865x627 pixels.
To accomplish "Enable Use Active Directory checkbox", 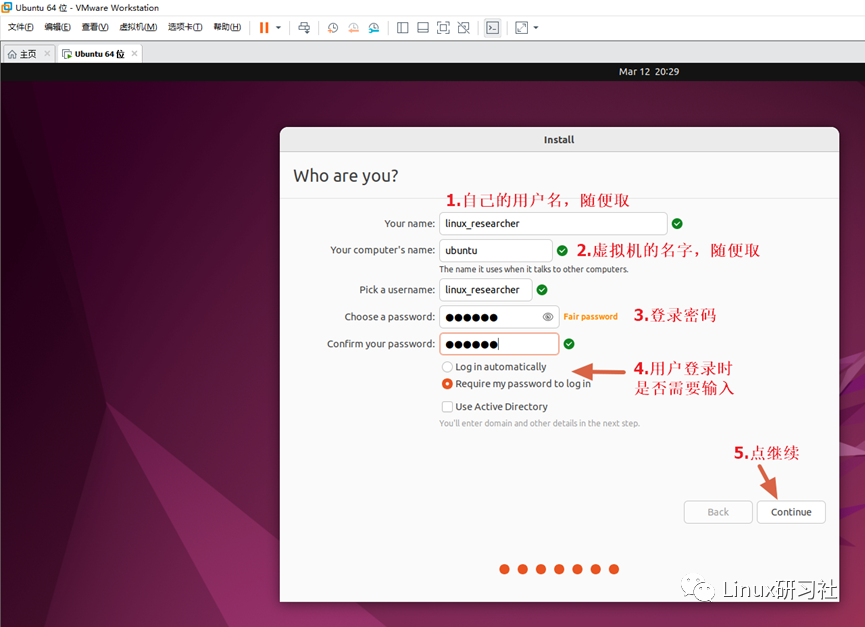I will click(447, 406).
